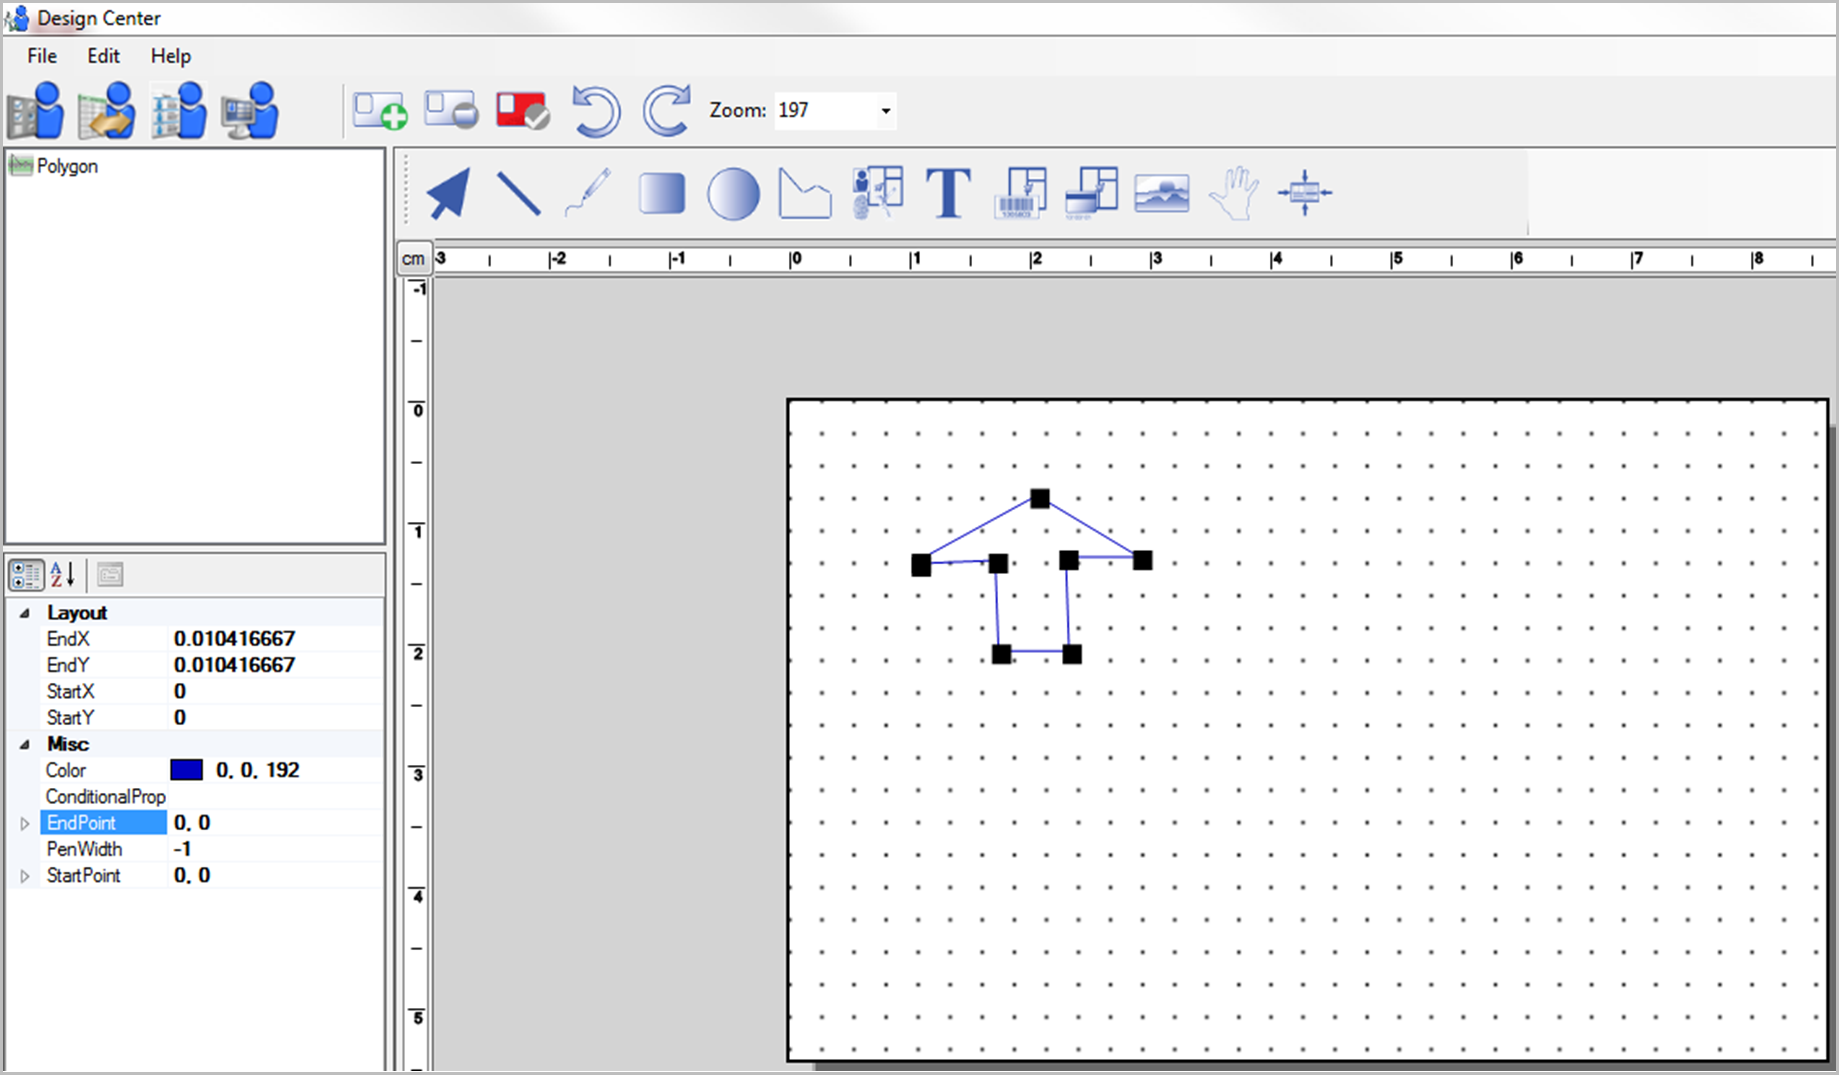Click the blue Color swatch
The height and width of the screenshot is (1075, 1839).
coord(186,769)
